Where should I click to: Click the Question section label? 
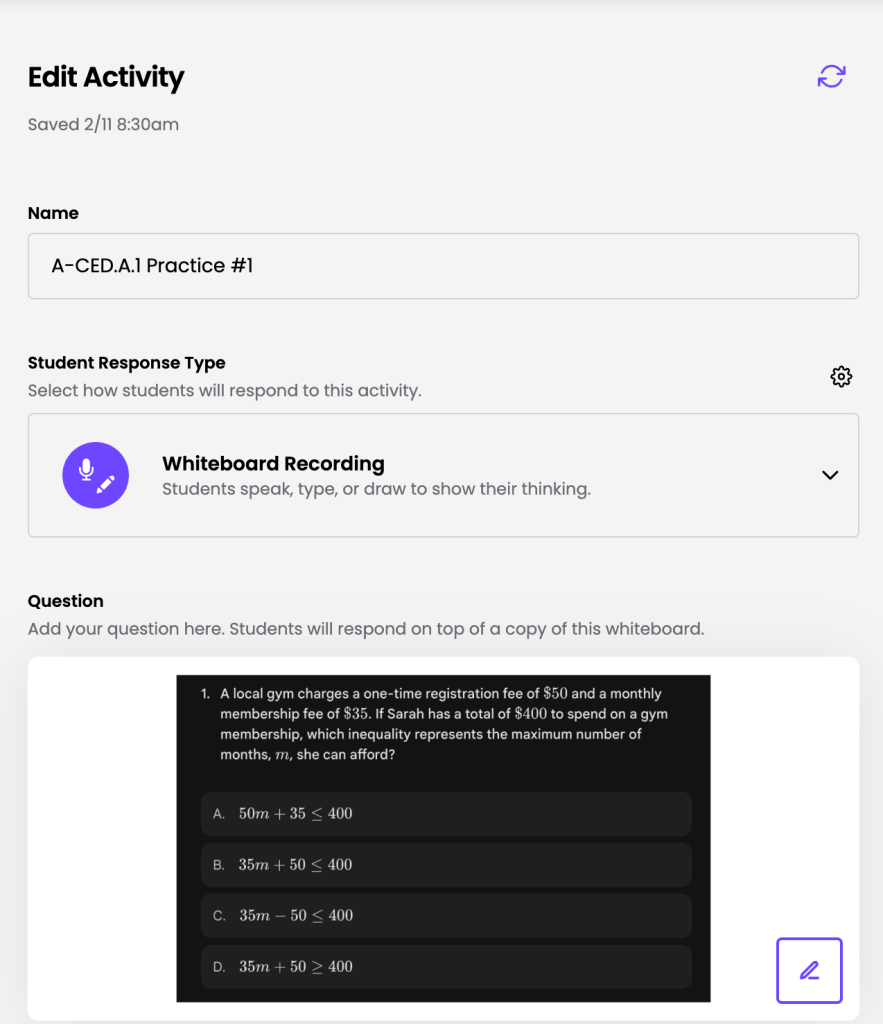66,601
